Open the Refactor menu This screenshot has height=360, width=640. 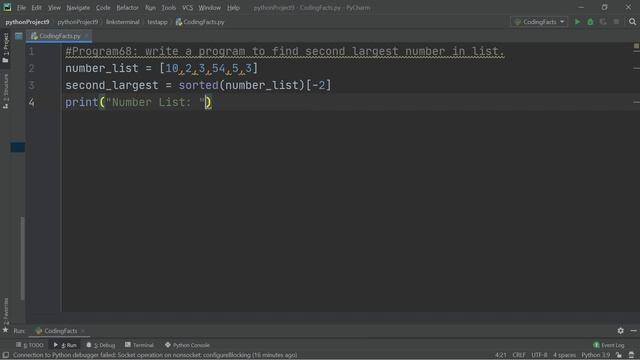click(x=127, y=8)
